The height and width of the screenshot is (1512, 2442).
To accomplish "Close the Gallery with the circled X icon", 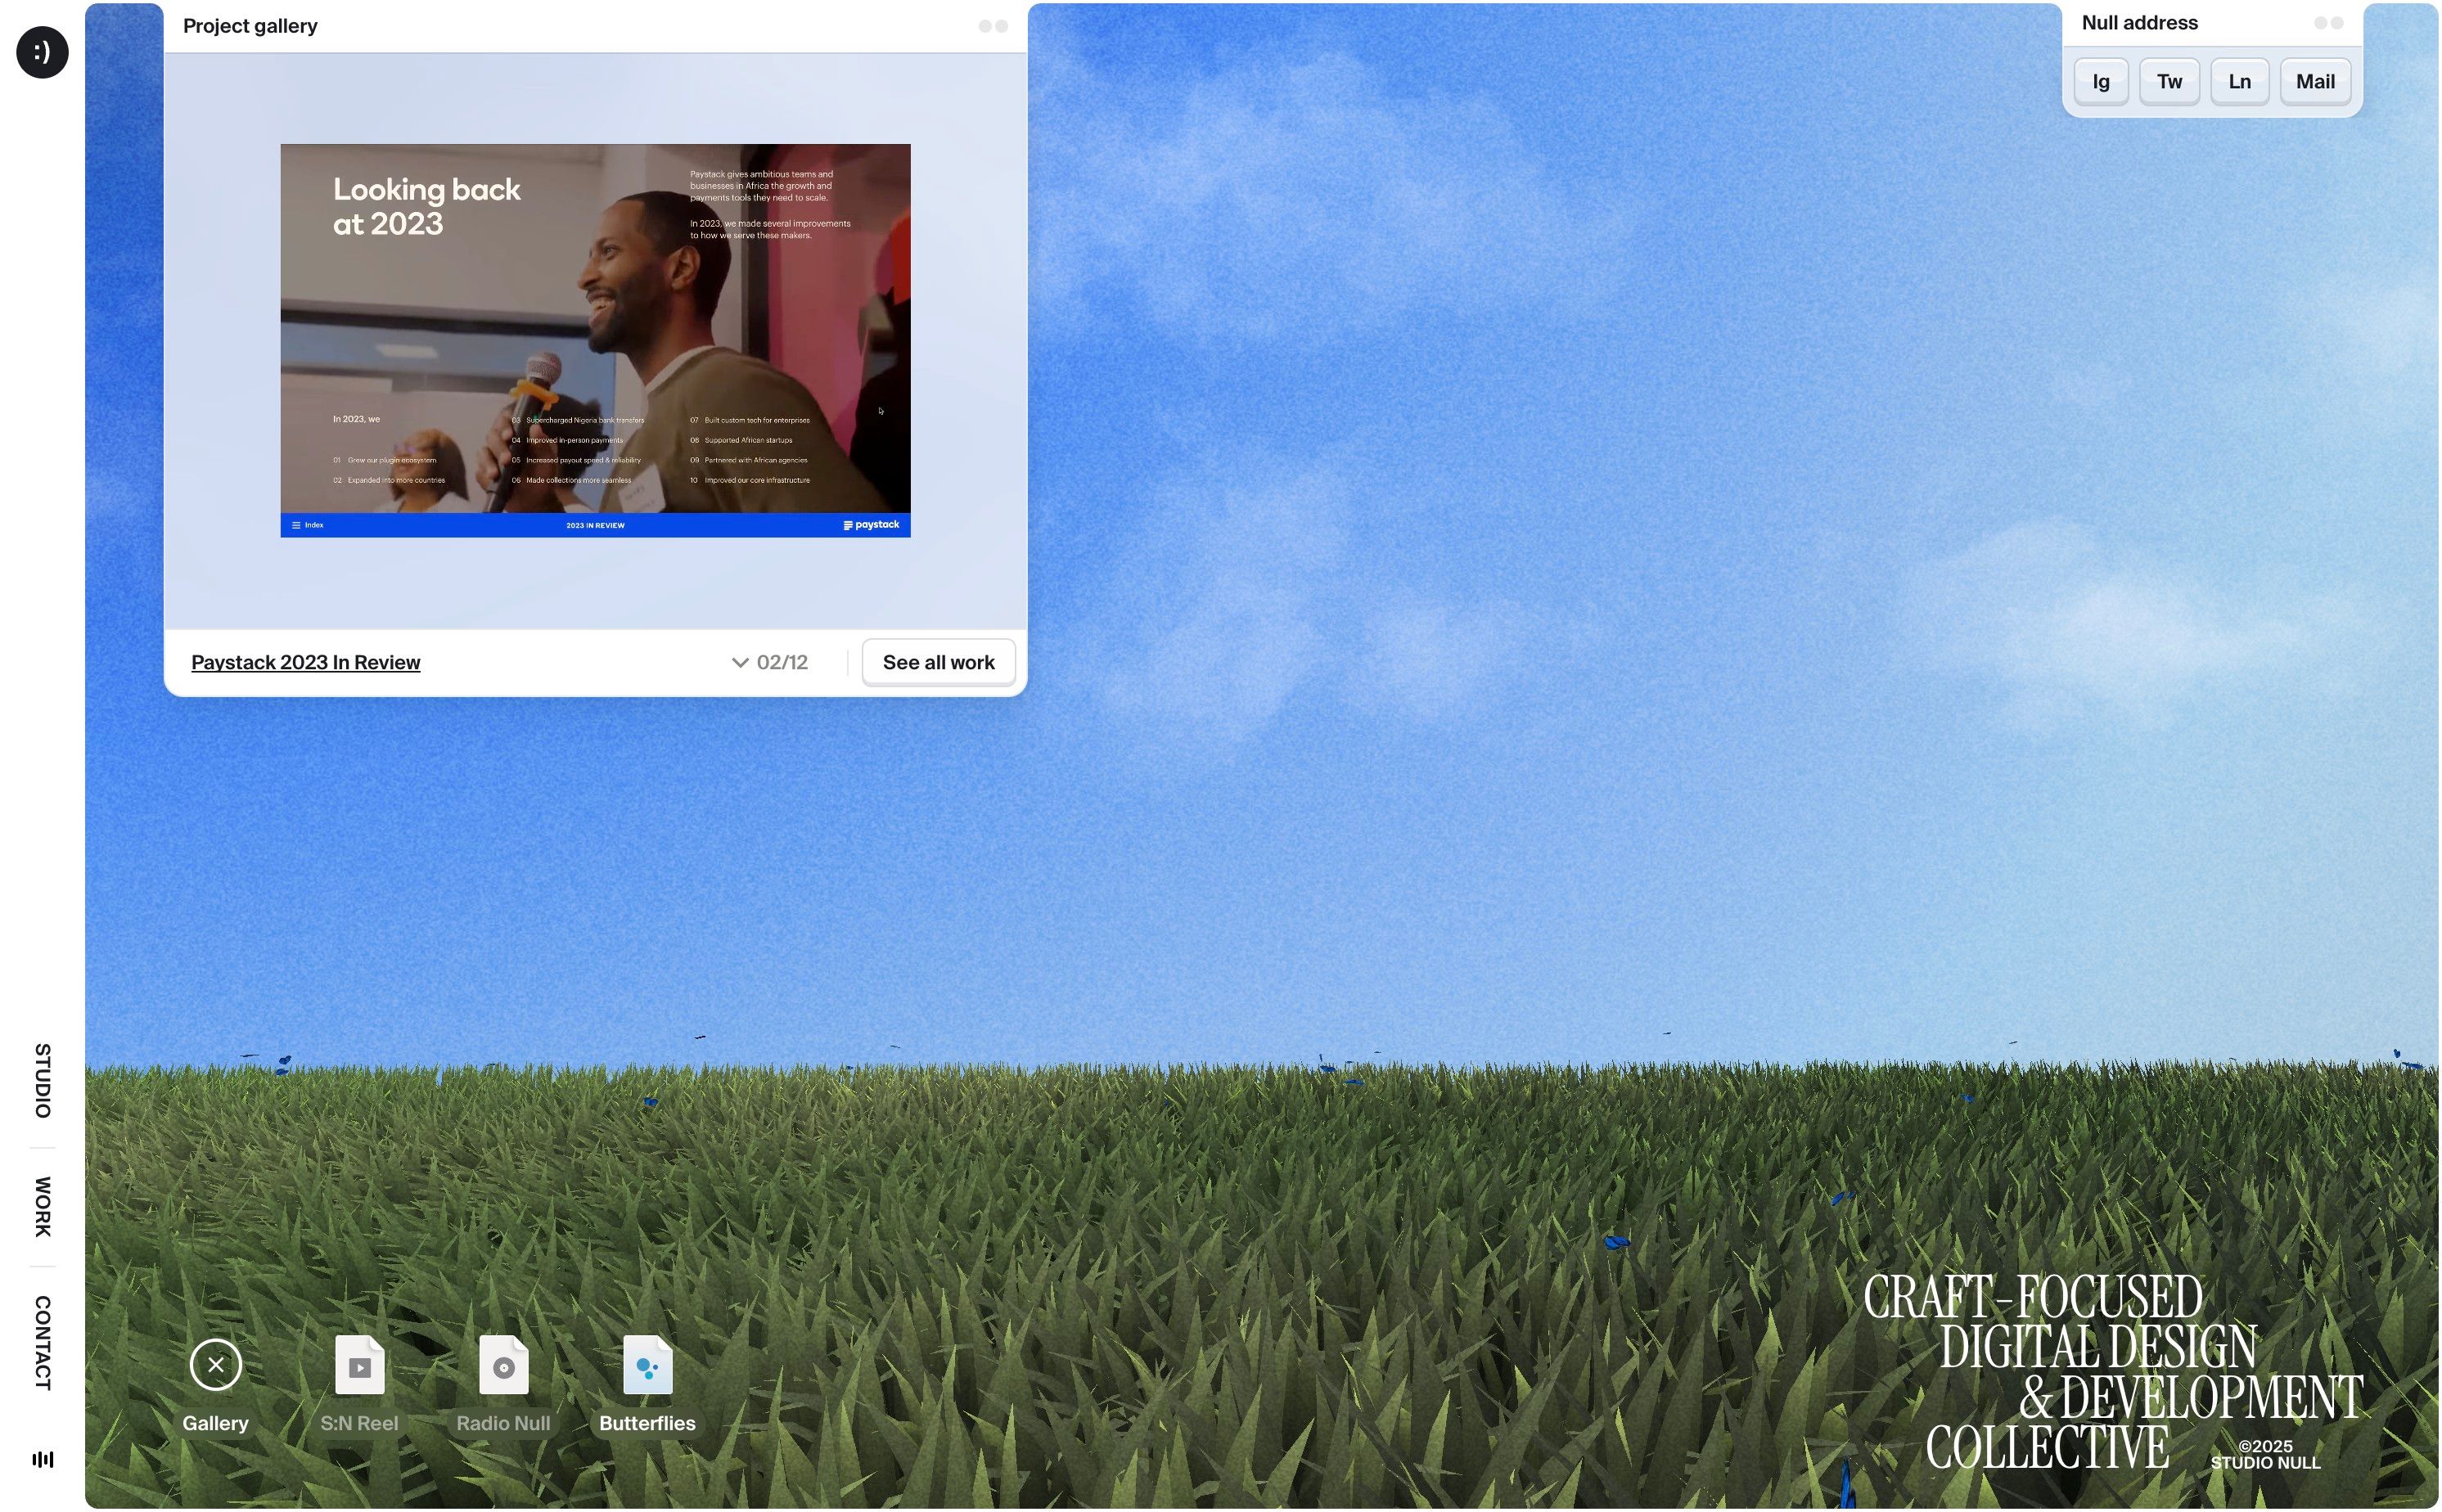I will 215,1365.
